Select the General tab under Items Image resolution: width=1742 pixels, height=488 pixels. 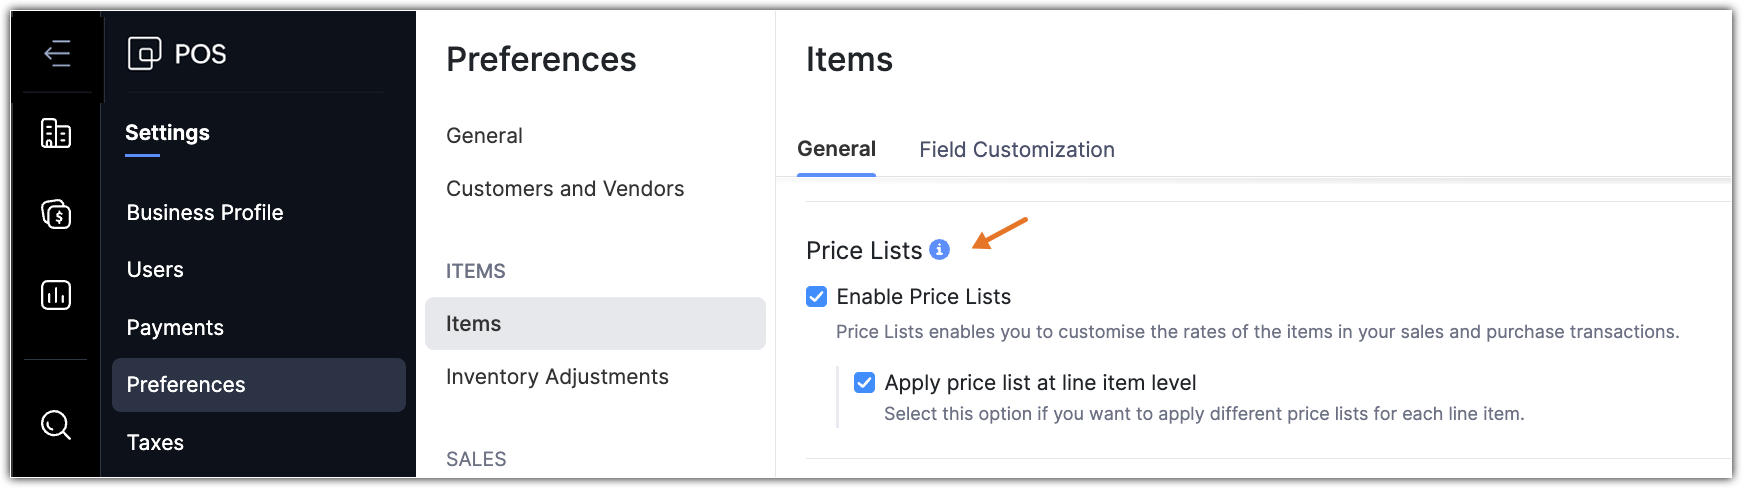tap(836, 150)
